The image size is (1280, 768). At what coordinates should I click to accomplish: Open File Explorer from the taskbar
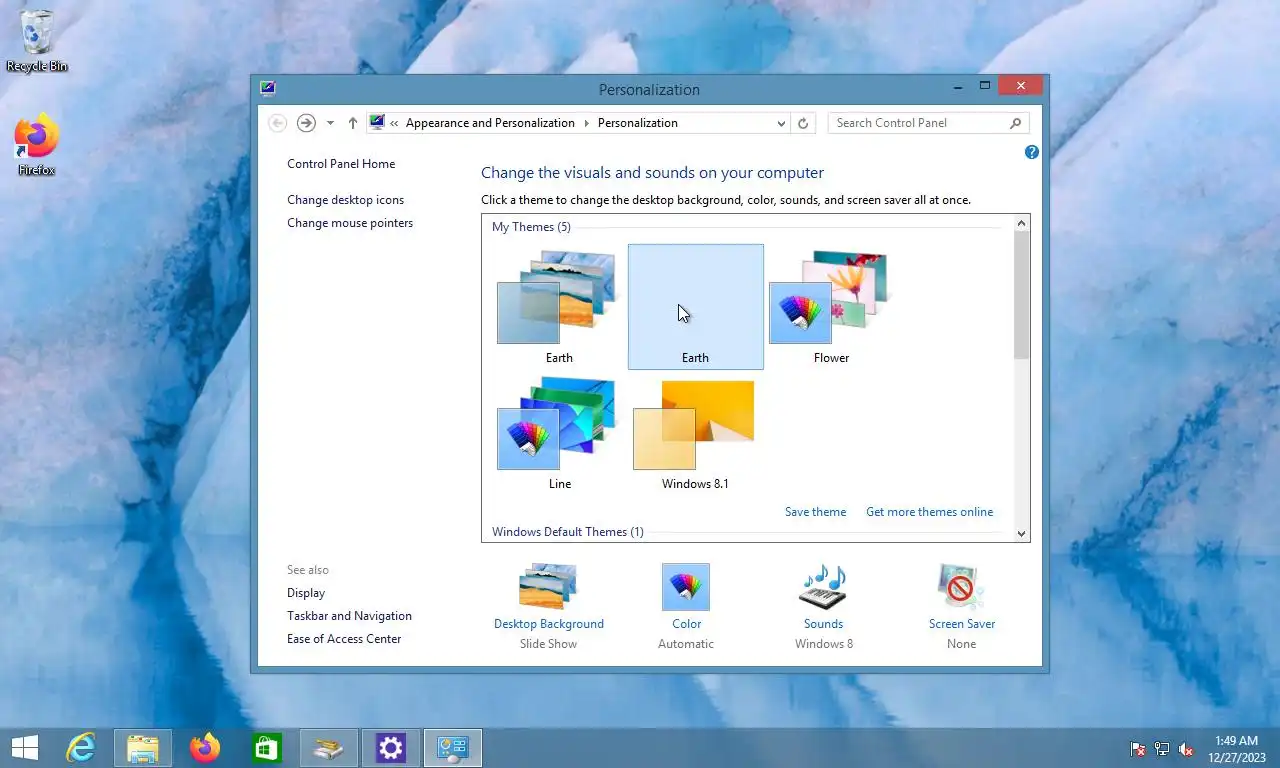(143, 748)
